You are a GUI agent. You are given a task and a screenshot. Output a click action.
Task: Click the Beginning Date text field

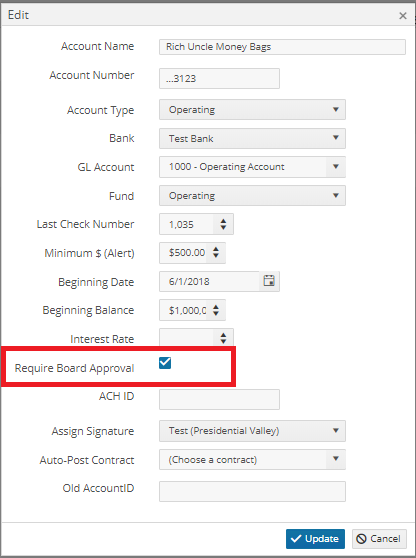click(x=209, y=281)
